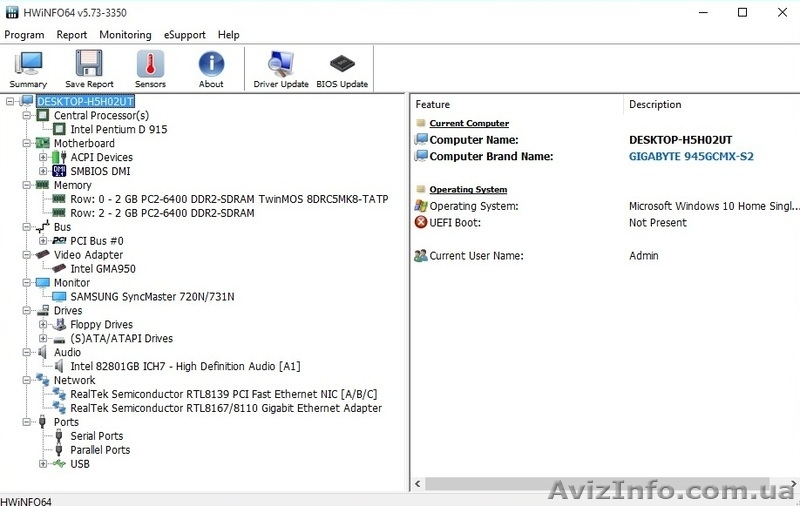Click the Current Computer section heading
Screen dimensions: 800x506
coord(469,123)
